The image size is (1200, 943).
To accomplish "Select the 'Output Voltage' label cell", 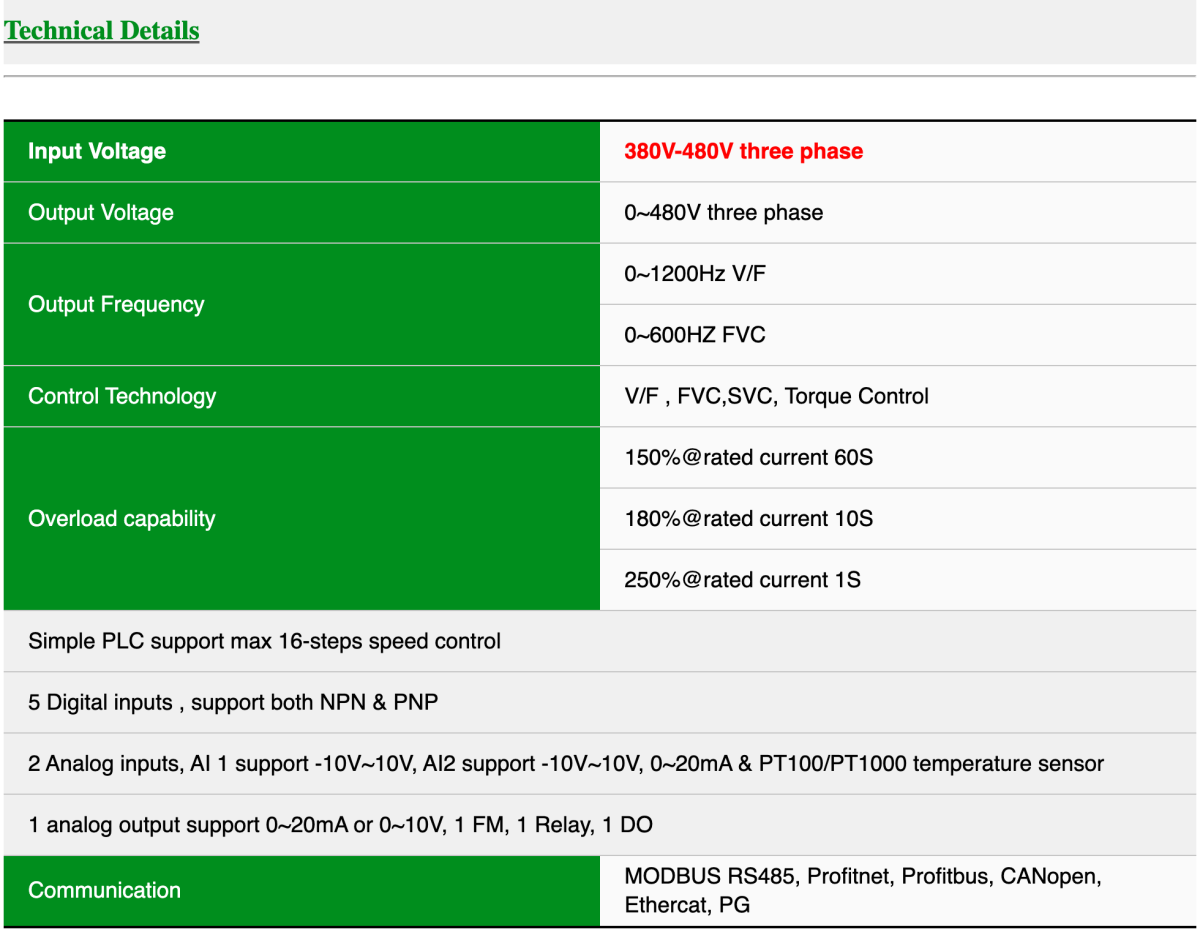I will point(302,213).
